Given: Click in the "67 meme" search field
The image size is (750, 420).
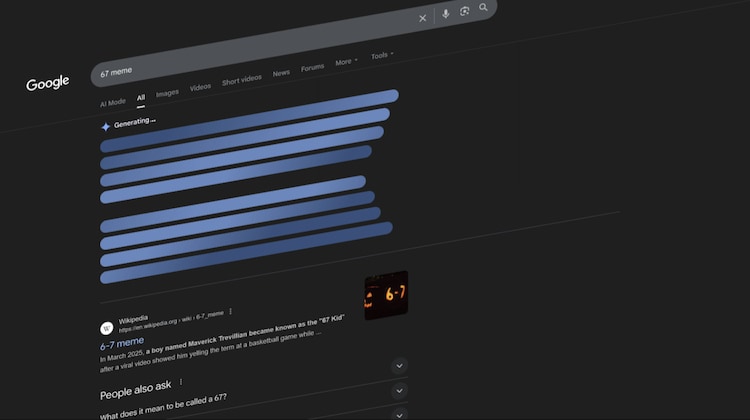Looking at the screenshot, I should coord(250,50).
